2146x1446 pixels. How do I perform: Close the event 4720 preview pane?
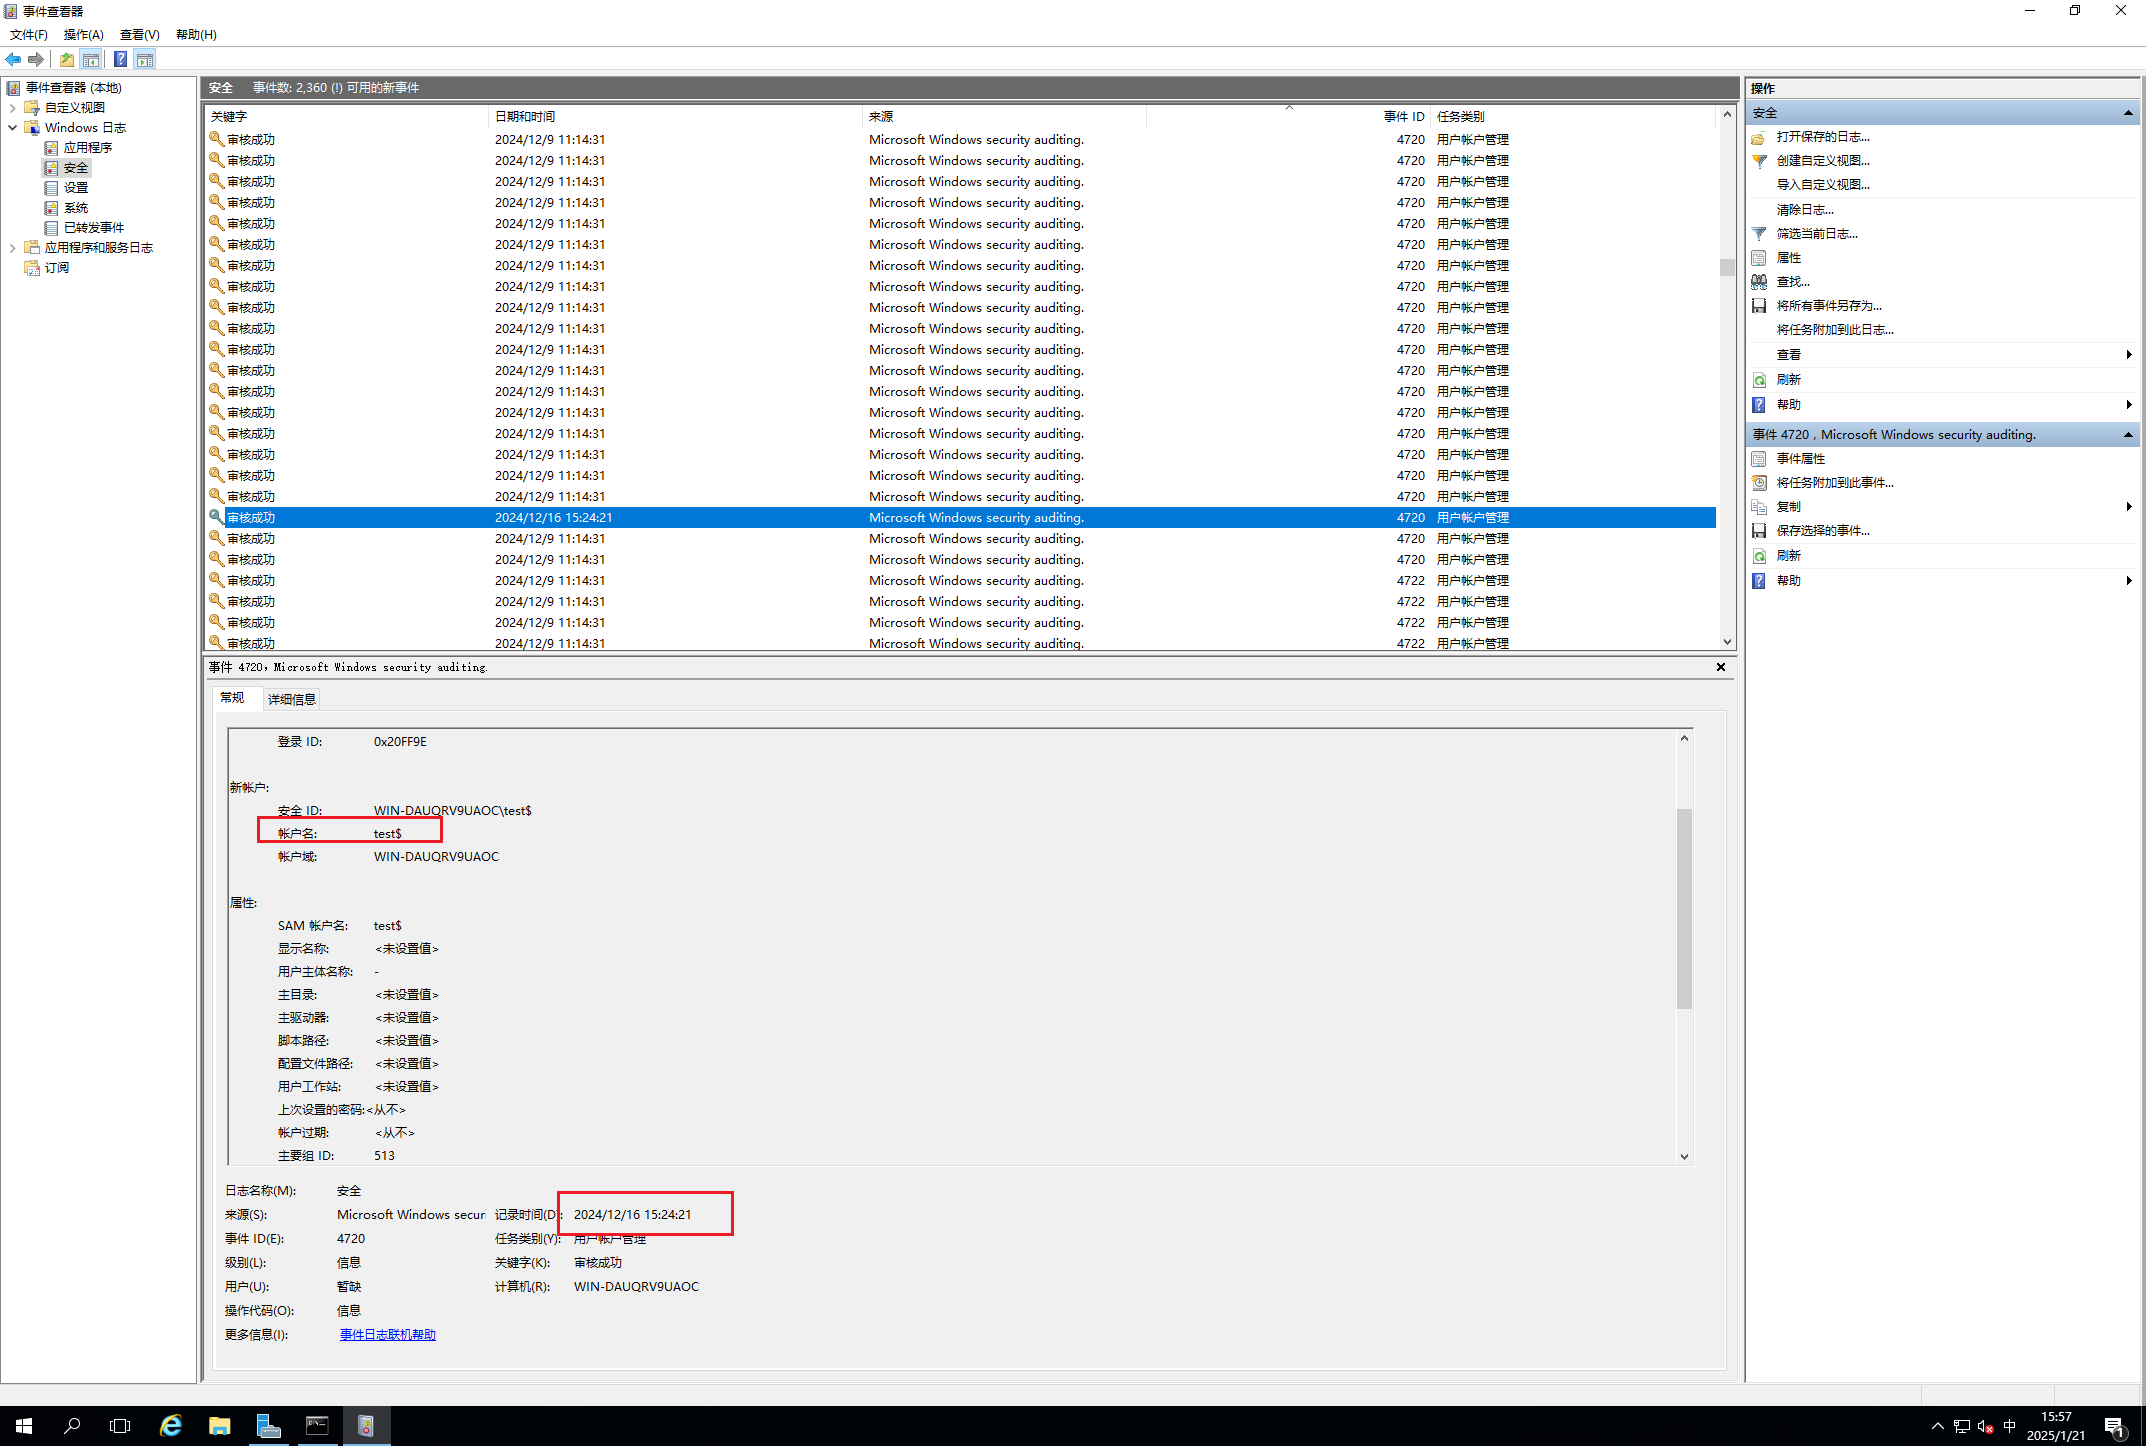point(1721,667)
